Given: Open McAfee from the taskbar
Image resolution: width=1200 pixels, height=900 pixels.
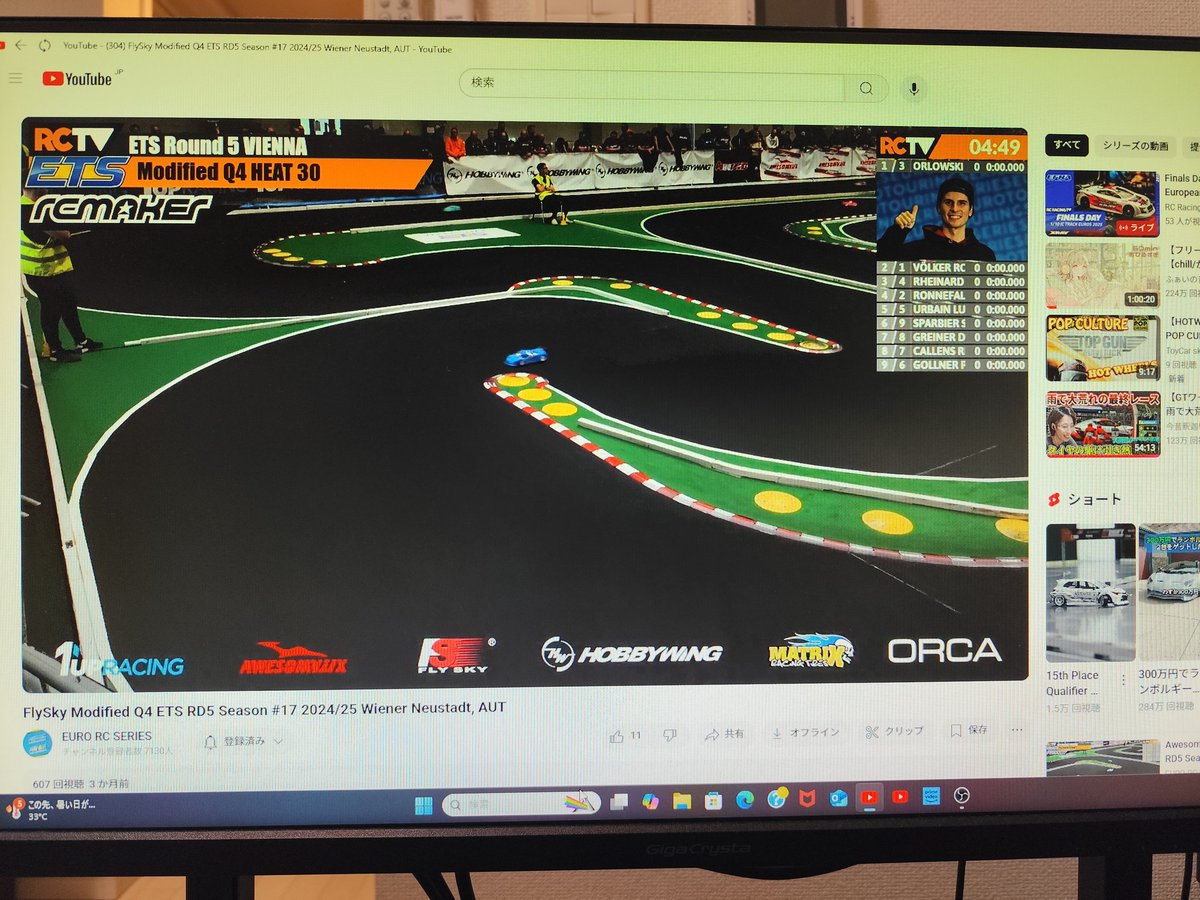Looking at the screenshot, I should click(x=807, y=798).
